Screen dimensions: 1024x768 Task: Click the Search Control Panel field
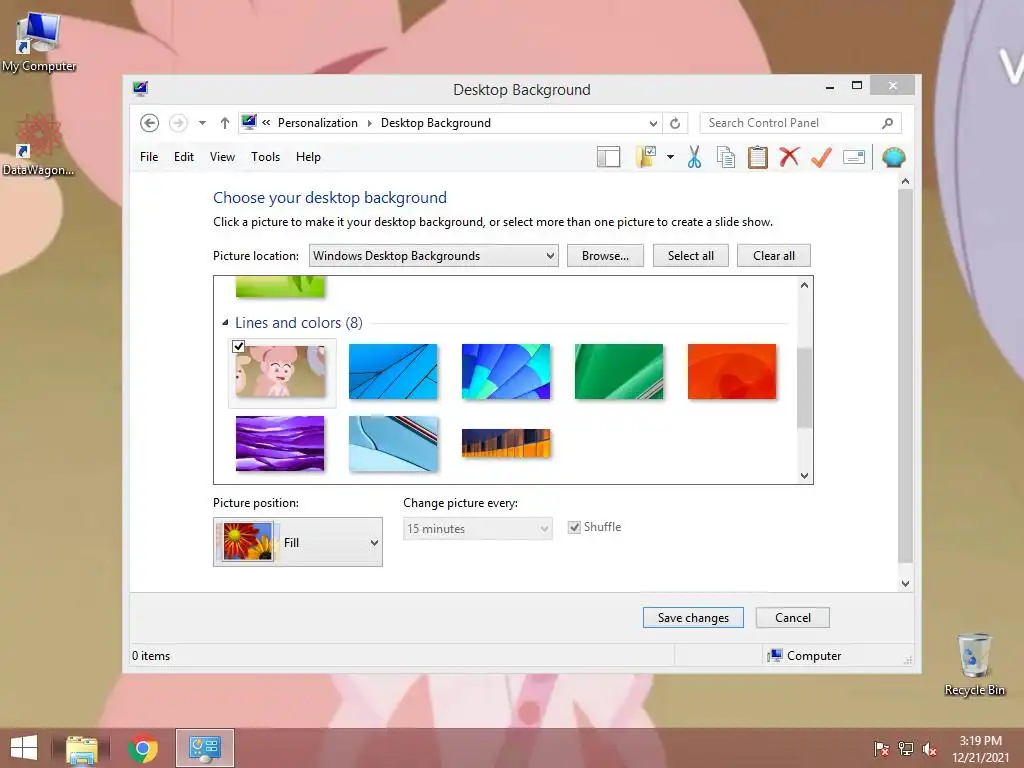[x=800, y=123]
